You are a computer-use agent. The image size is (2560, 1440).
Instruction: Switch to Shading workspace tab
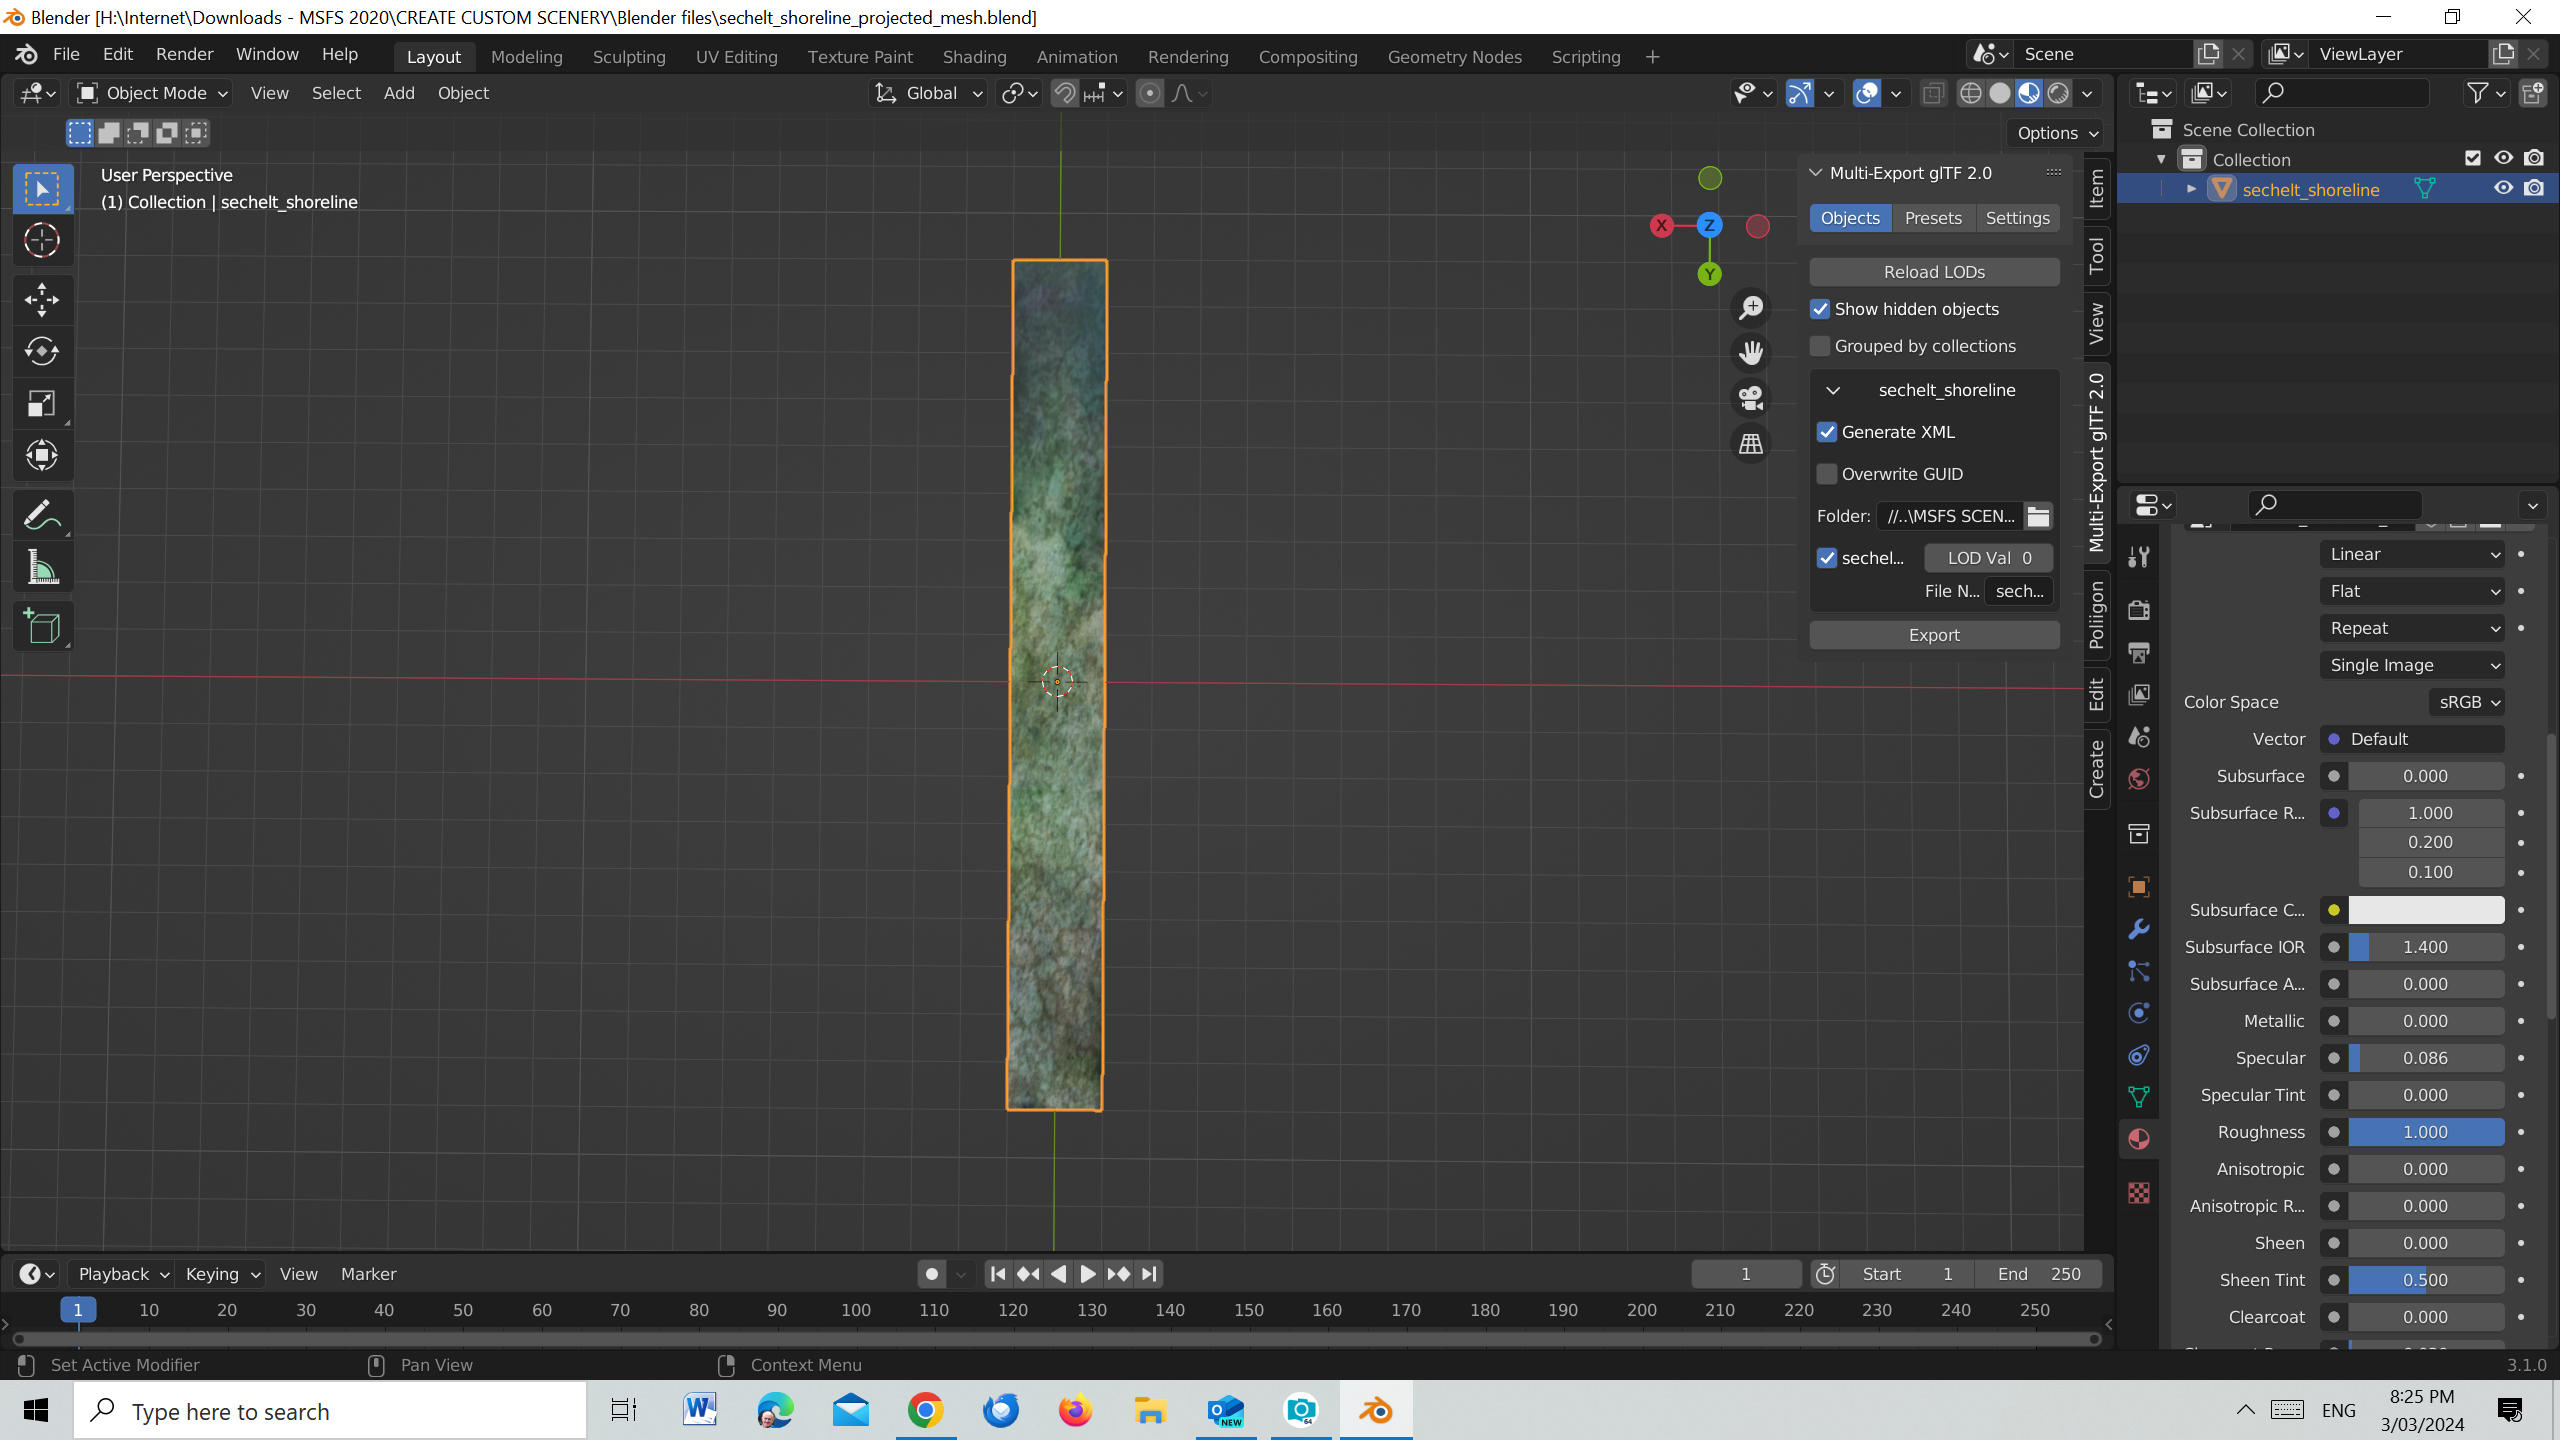click(x=974, y=57)
